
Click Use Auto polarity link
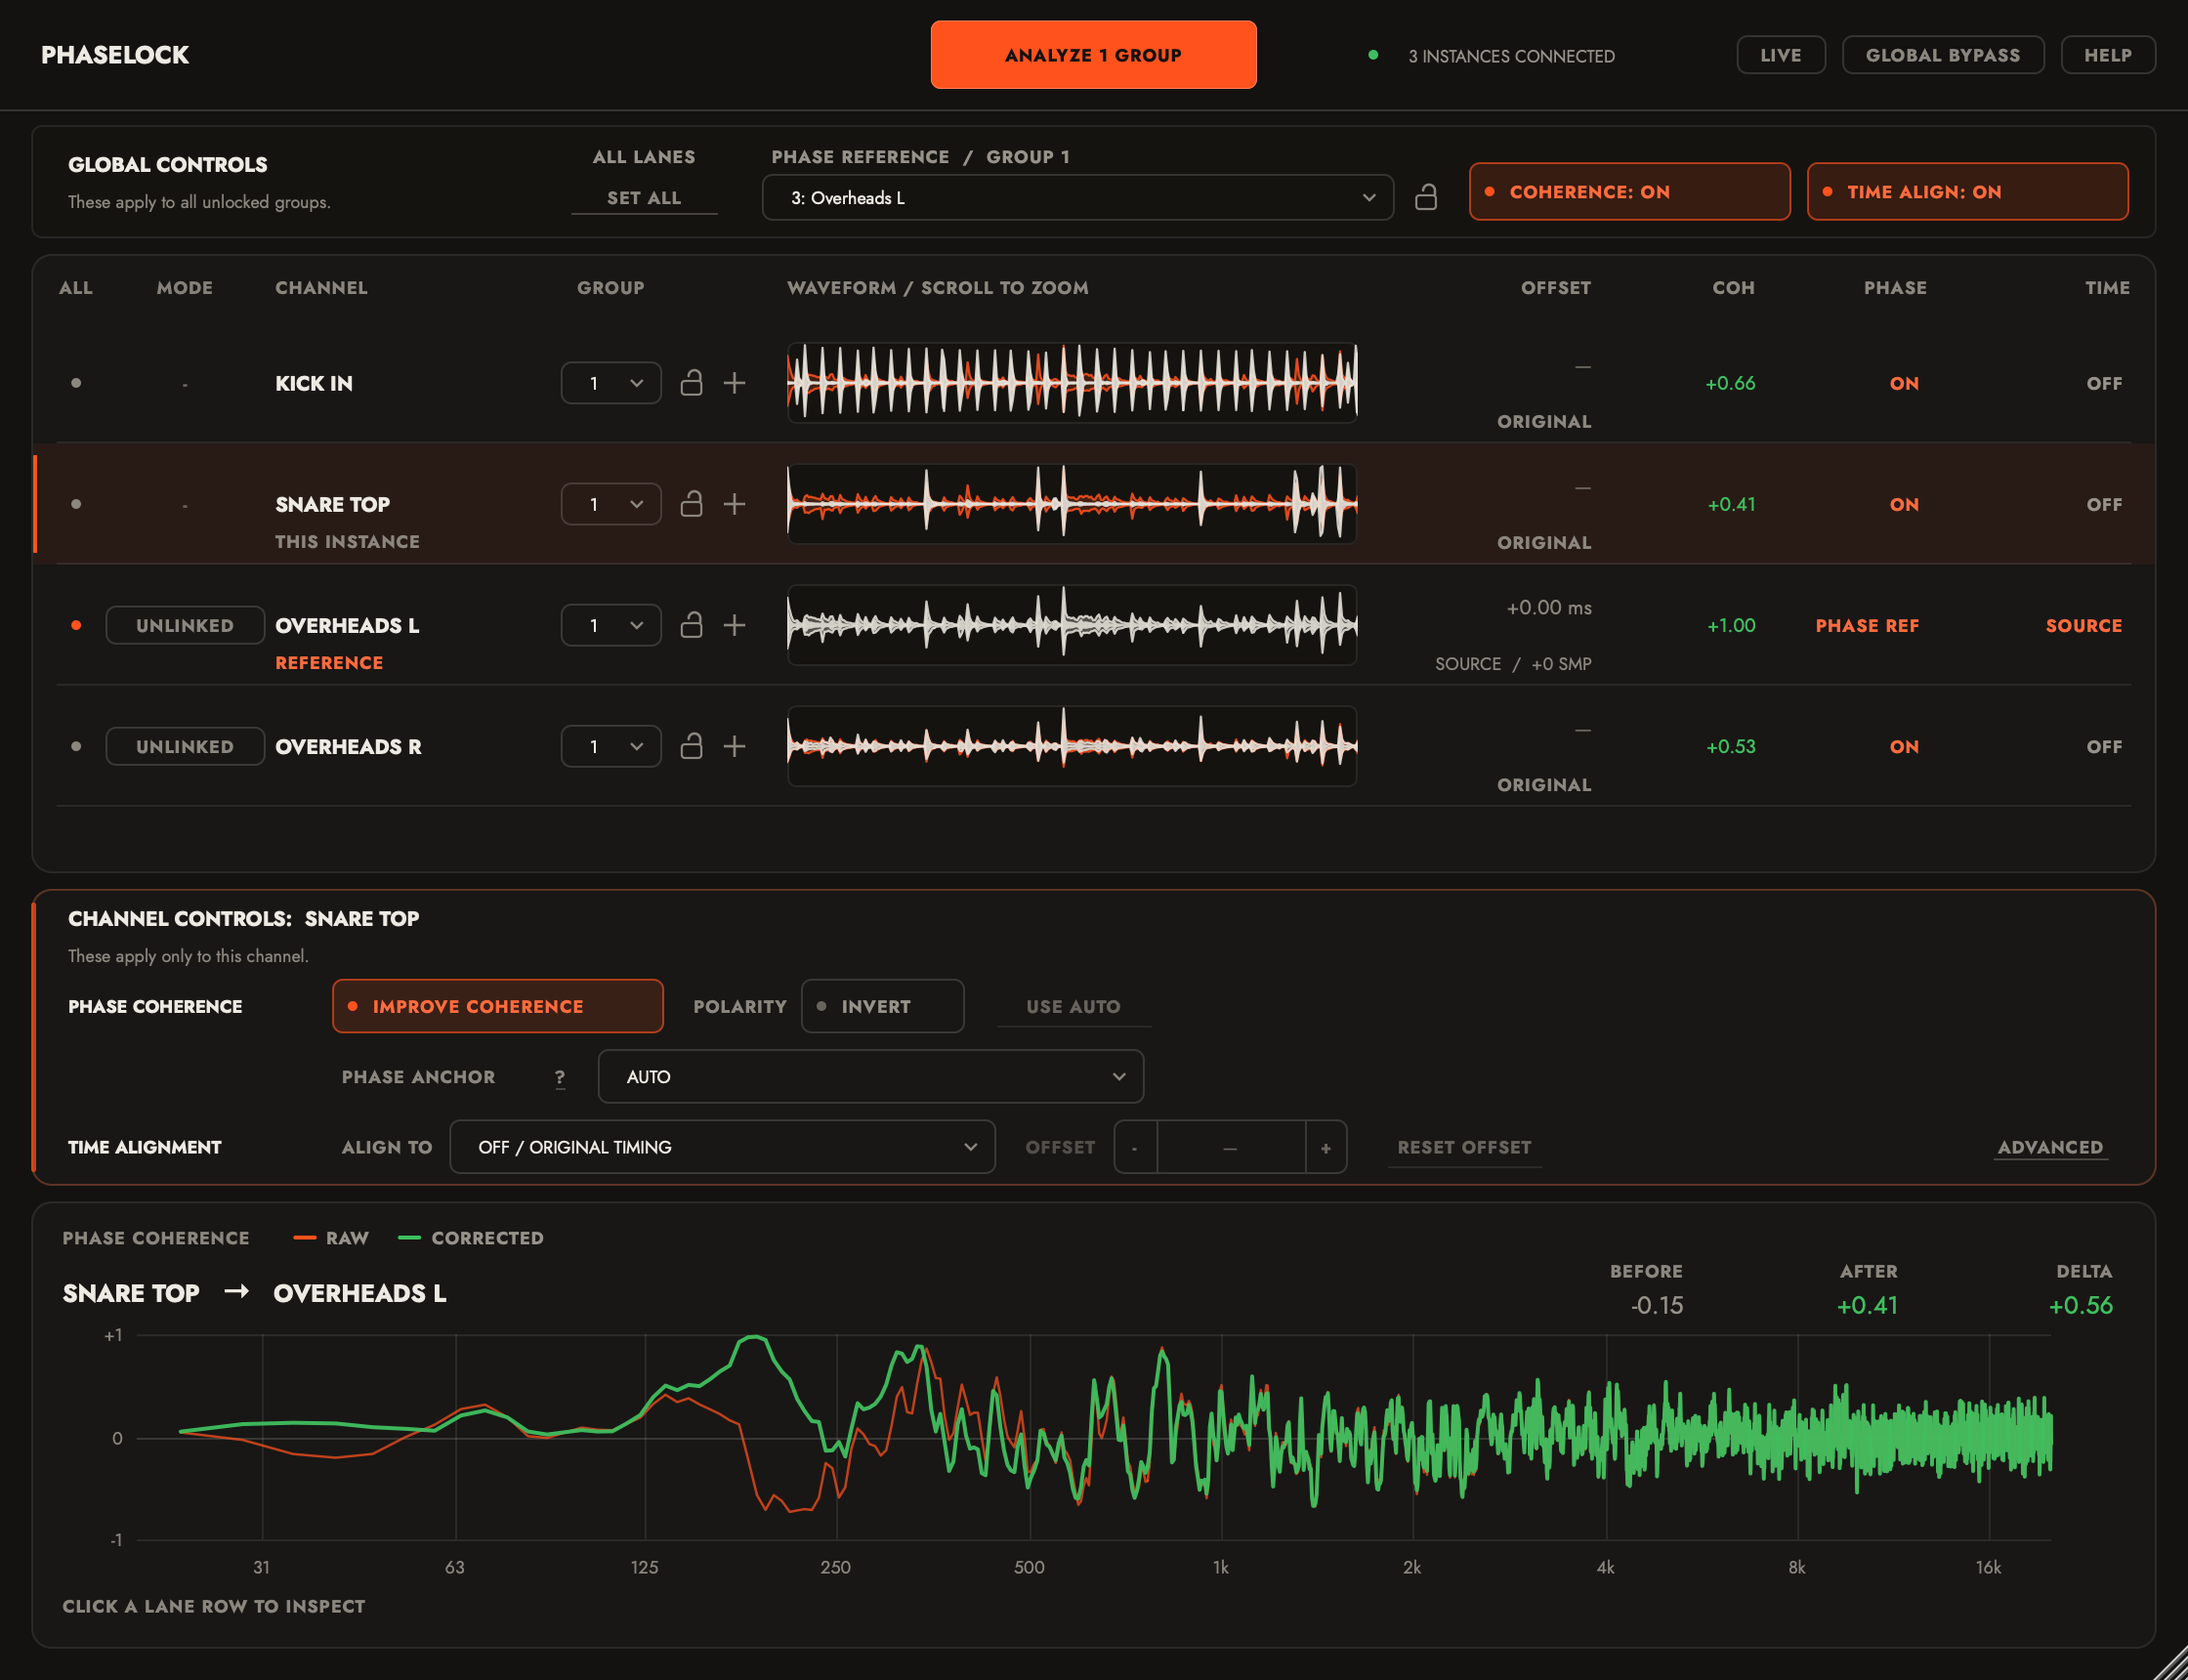(x=1073, y=1006)
